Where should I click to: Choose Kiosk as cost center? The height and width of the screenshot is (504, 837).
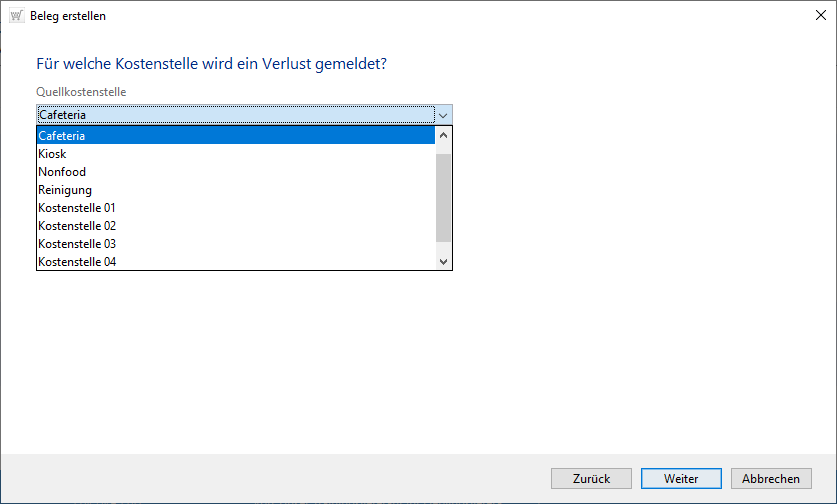click(x=235, y=154)
